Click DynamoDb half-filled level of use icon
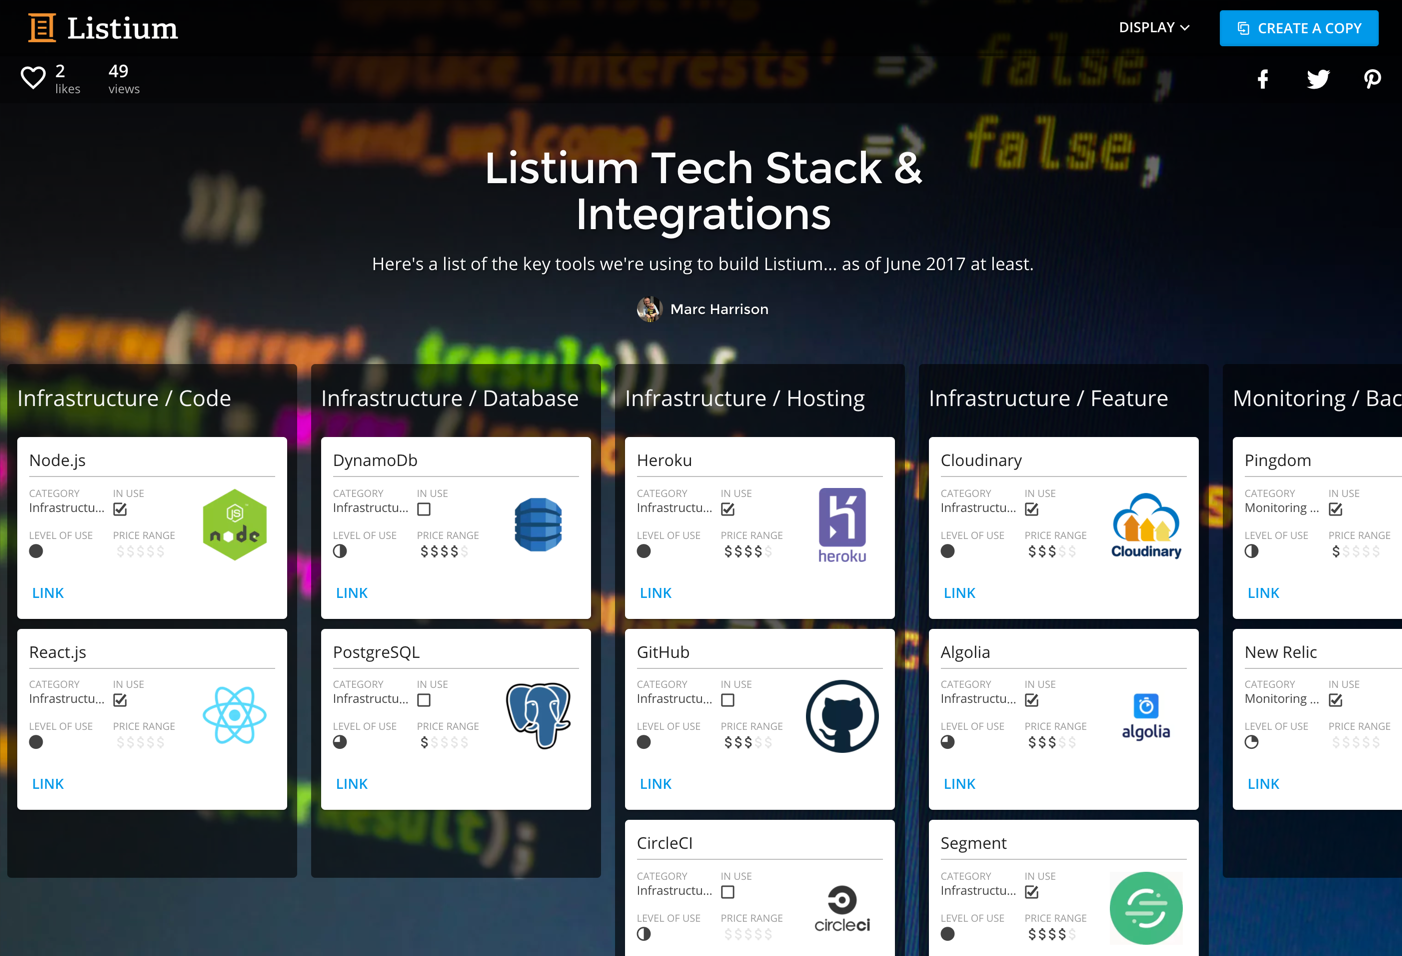This screenshot has height=956, width=1402. pos(340,551)
